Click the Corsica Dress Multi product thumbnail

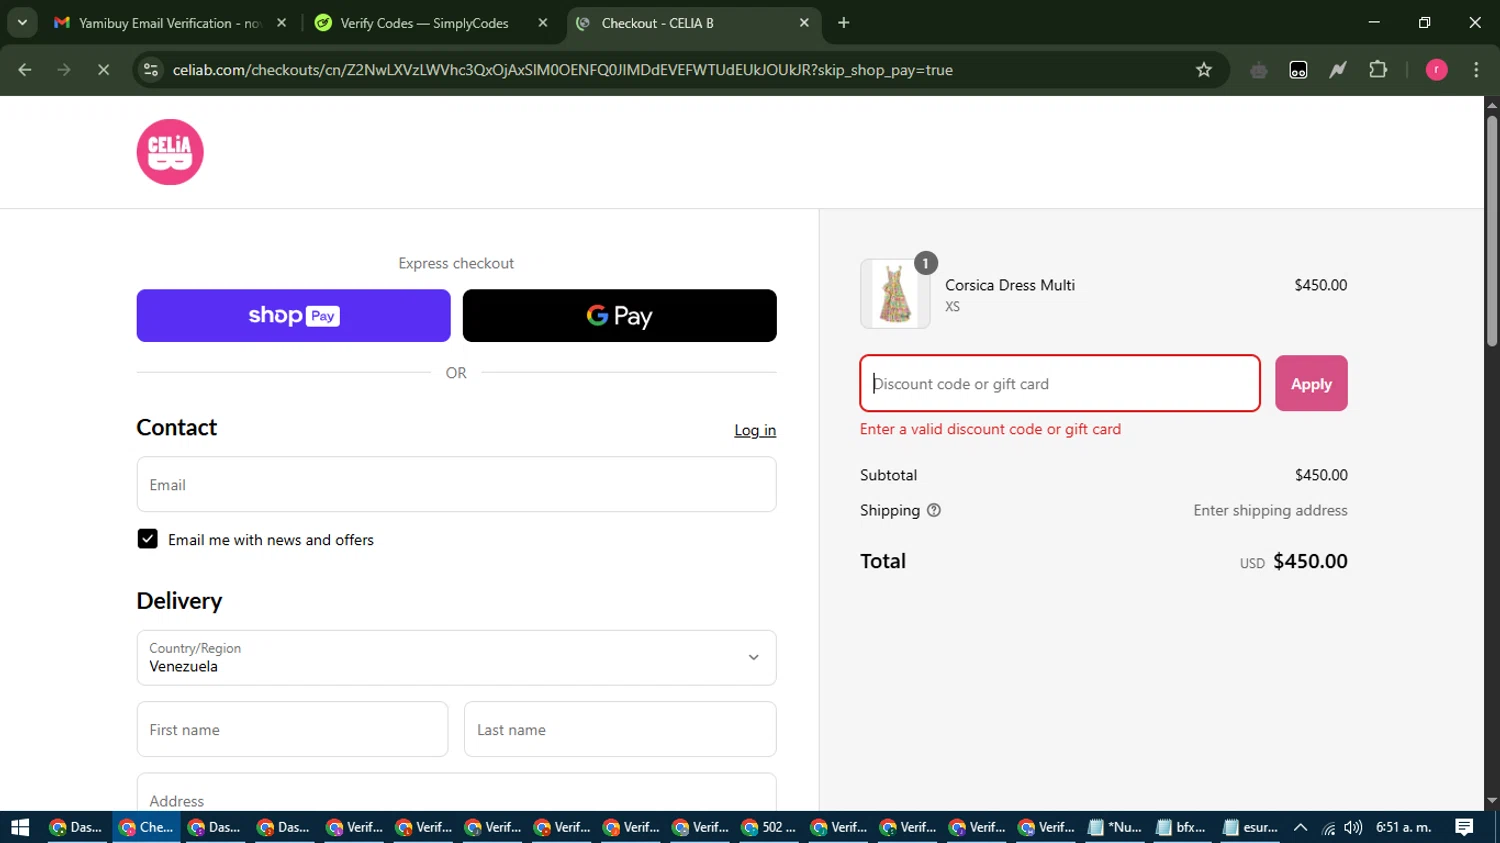(x=895, y=294)
